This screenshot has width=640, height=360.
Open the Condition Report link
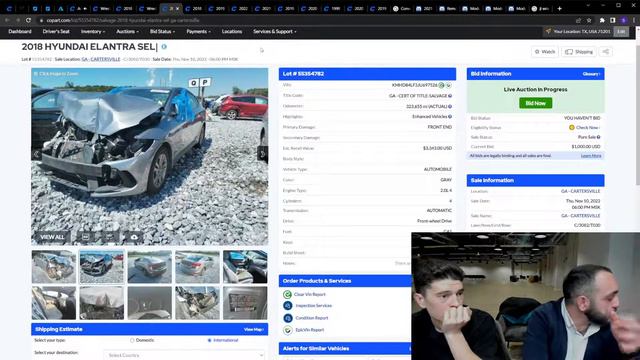pos(312,318)
